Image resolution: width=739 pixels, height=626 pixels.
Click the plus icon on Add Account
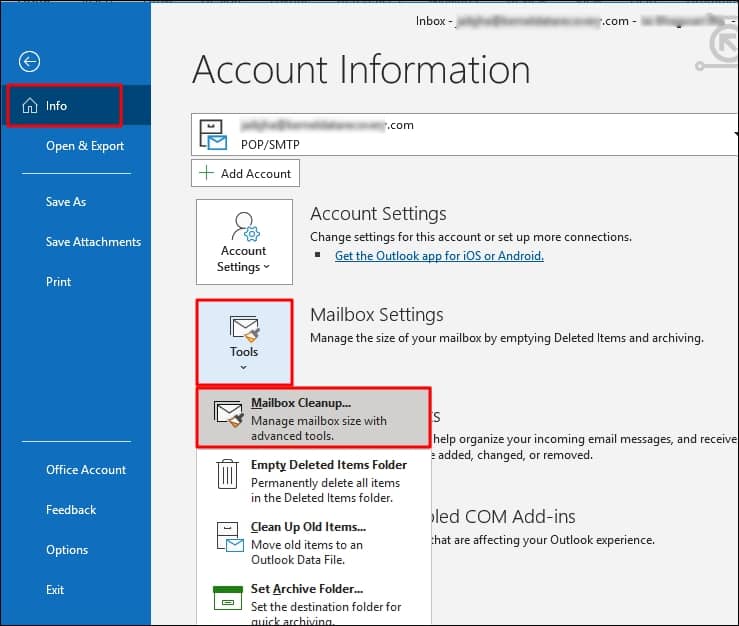[206, 173]
